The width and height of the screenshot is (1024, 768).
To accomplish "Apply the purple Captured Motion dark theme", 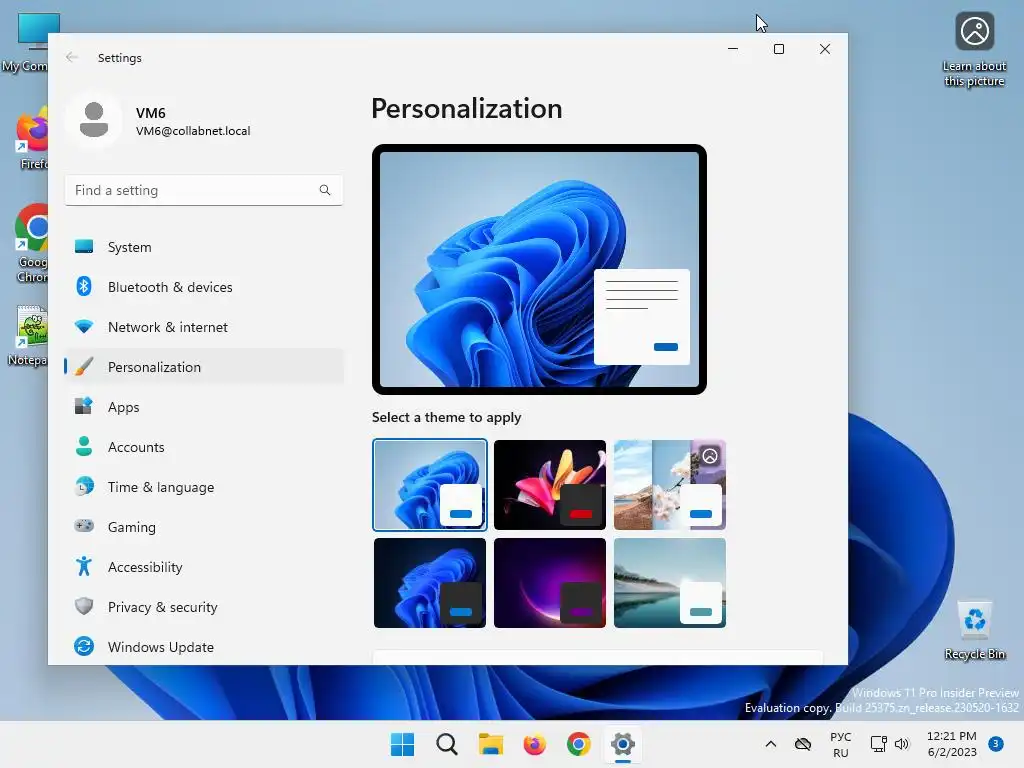I will tap(550, 583).
